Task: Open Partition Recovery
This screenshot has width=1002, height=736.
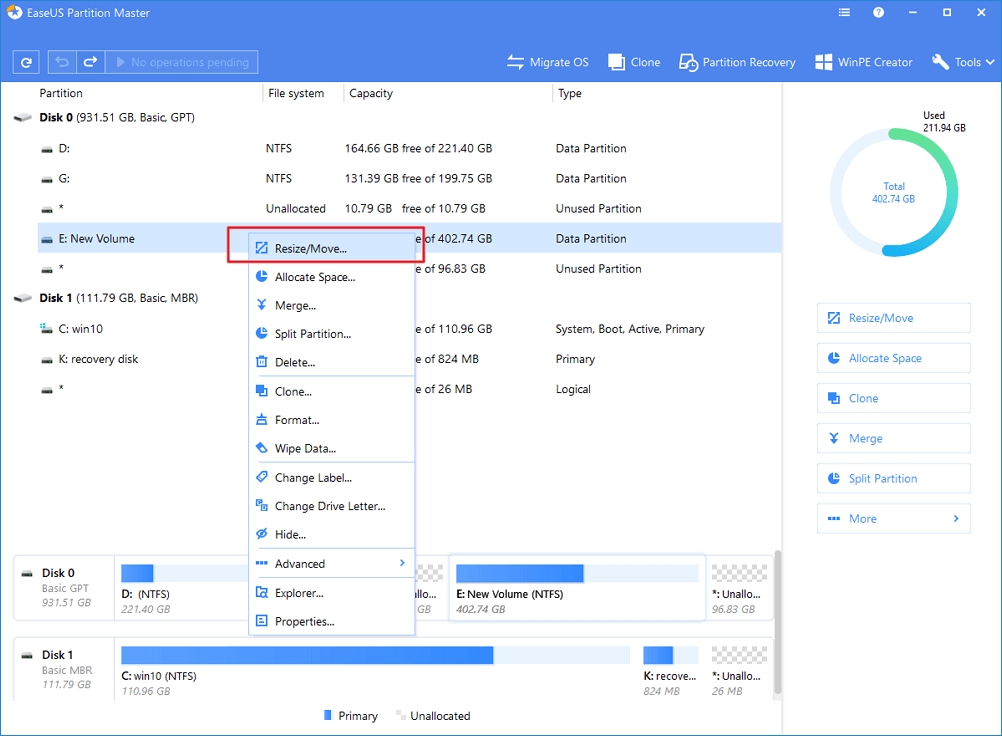Action: coord(737,62)
